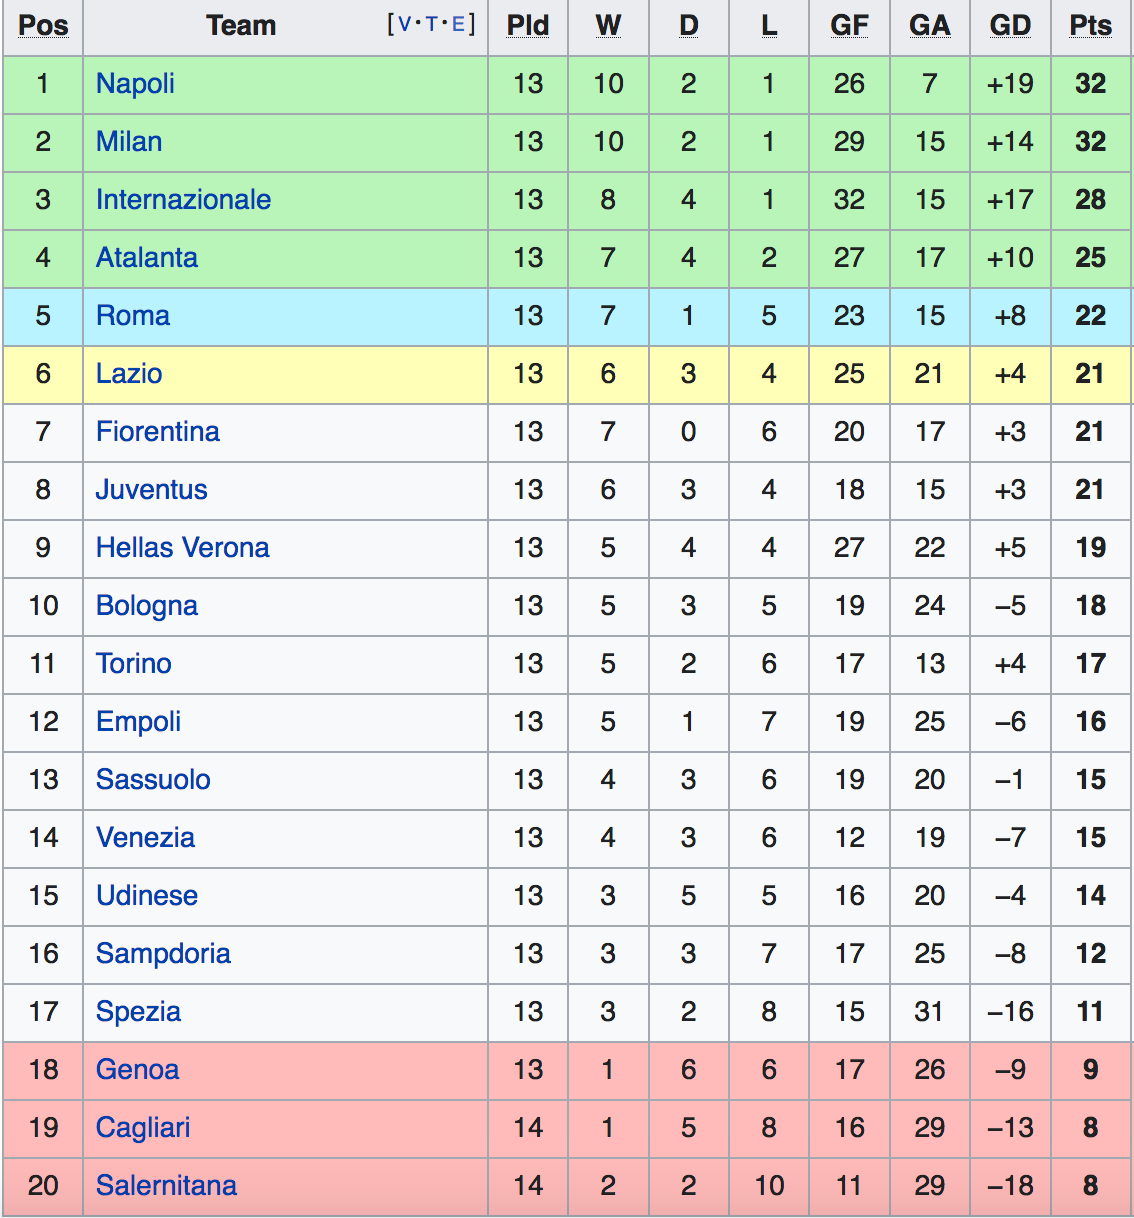Open the Hellas Verona link
Screen dimensions: 1134x1218
183,548
